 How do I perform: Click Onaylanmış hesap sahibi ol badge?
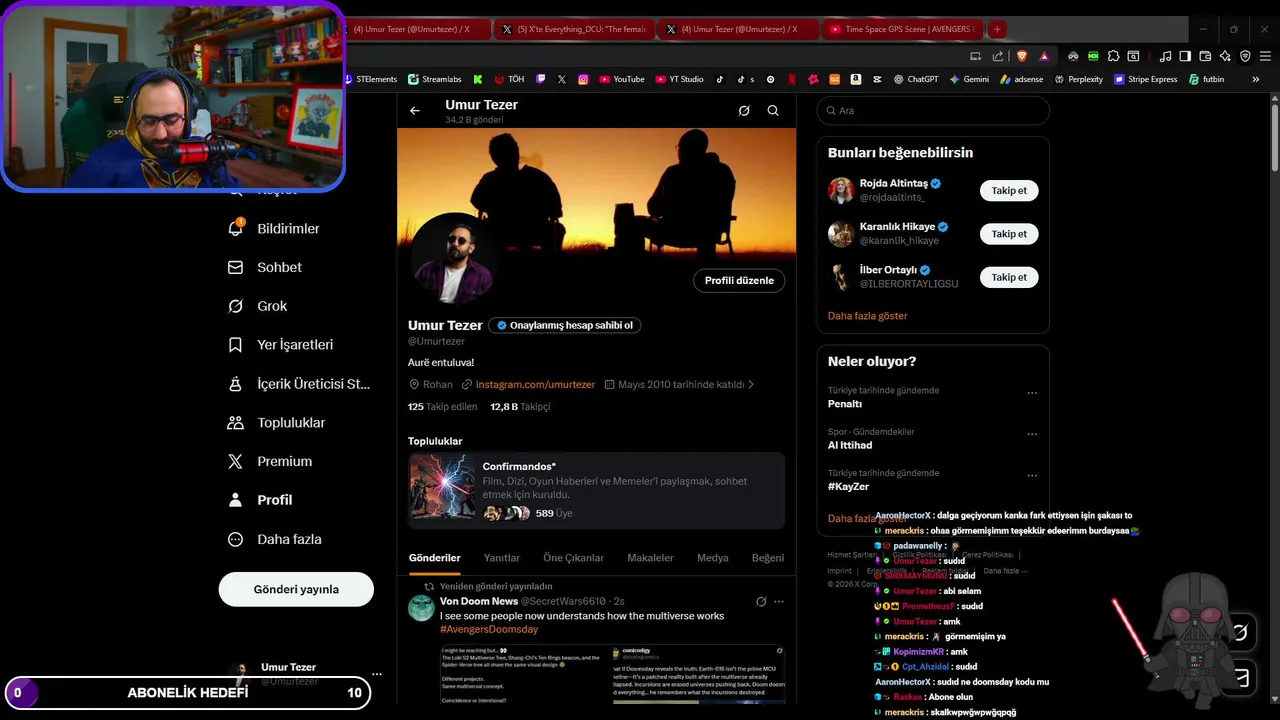pyautogui.click(x=565, y=325)
